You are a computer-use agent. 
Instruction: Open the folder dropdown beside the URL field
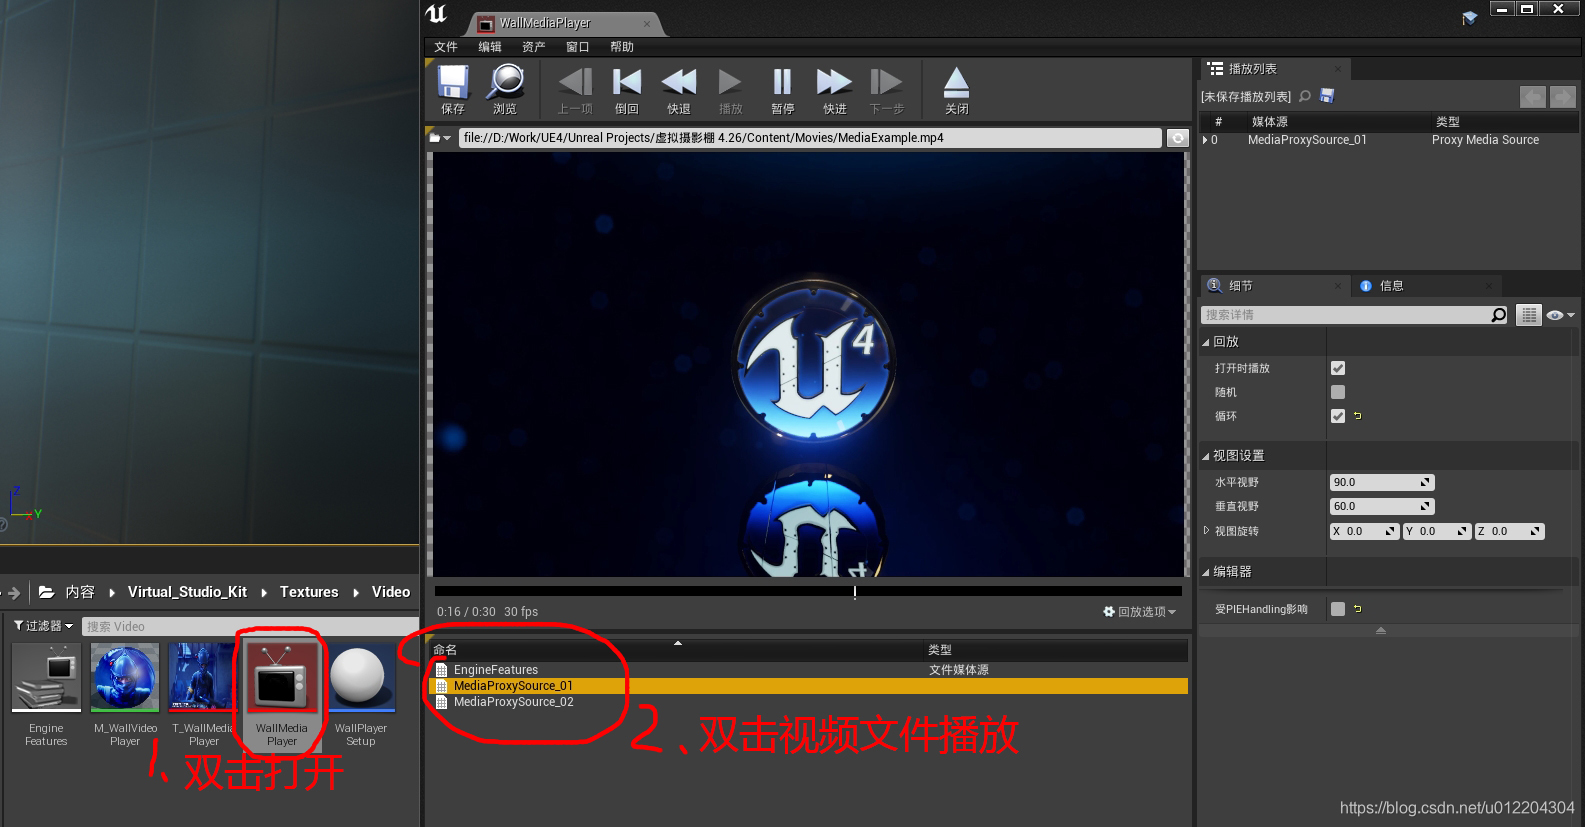[x=440, y=138]
